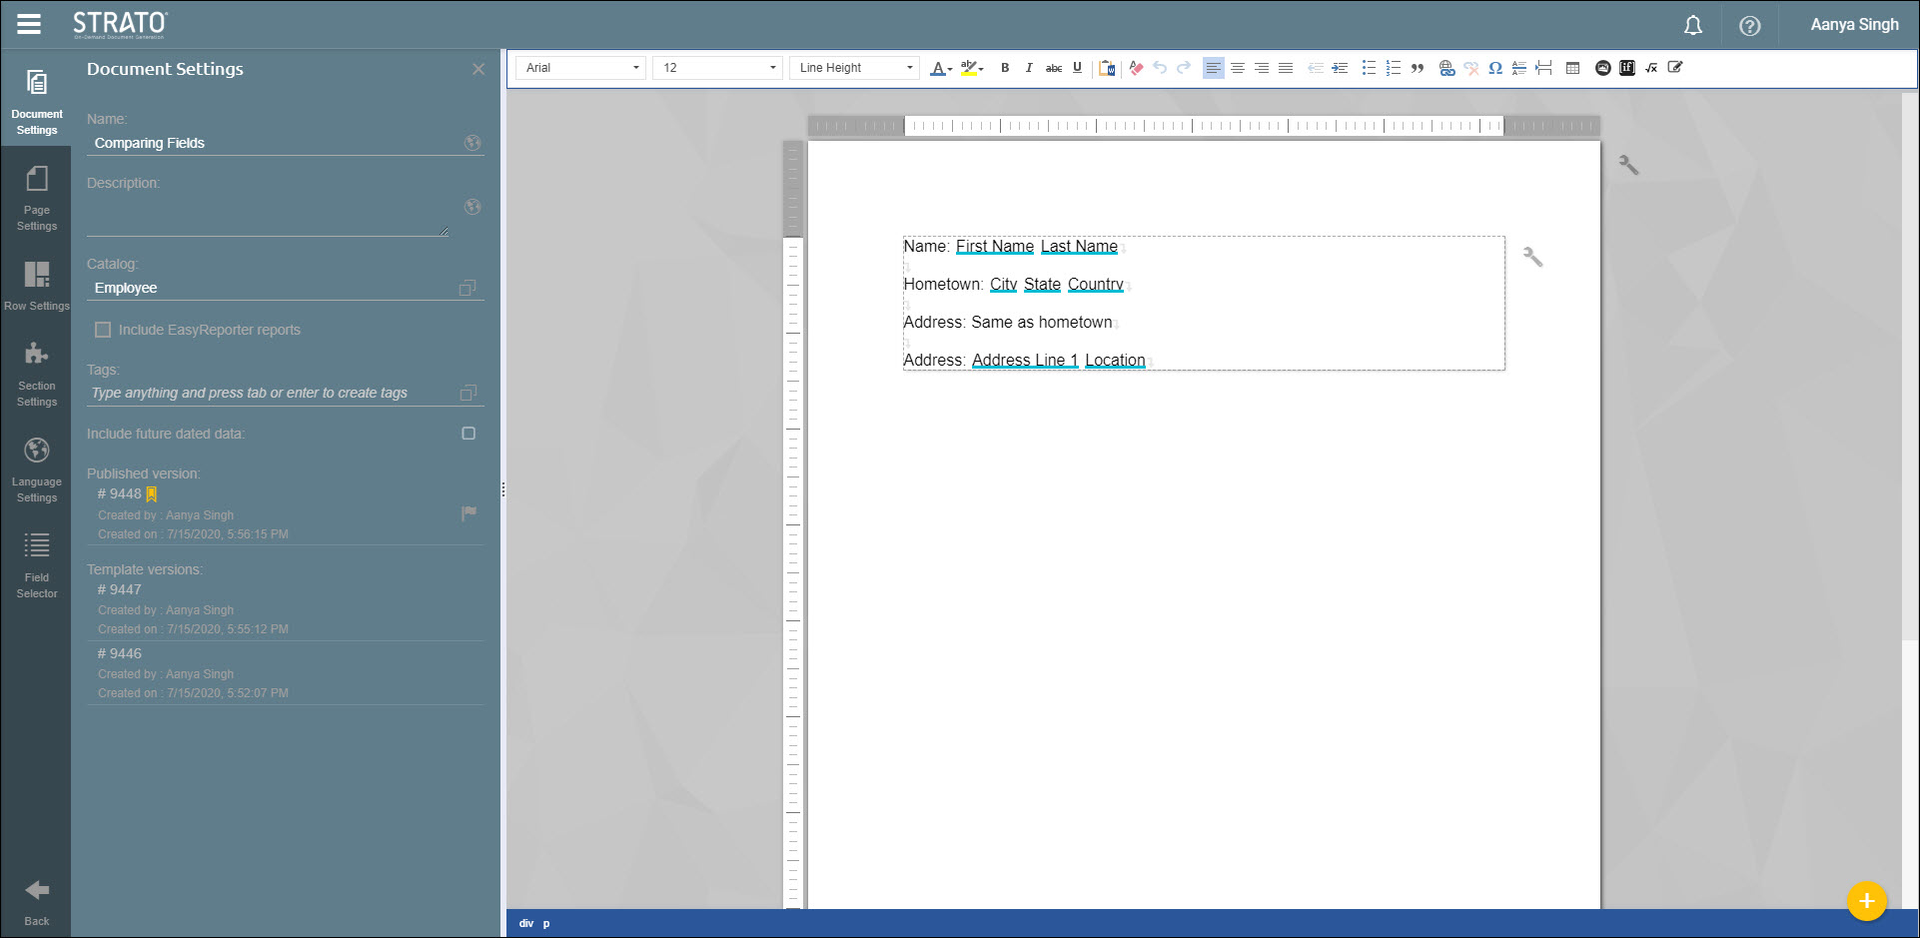Insert special character with the Omega icon

coord(1495,68)
